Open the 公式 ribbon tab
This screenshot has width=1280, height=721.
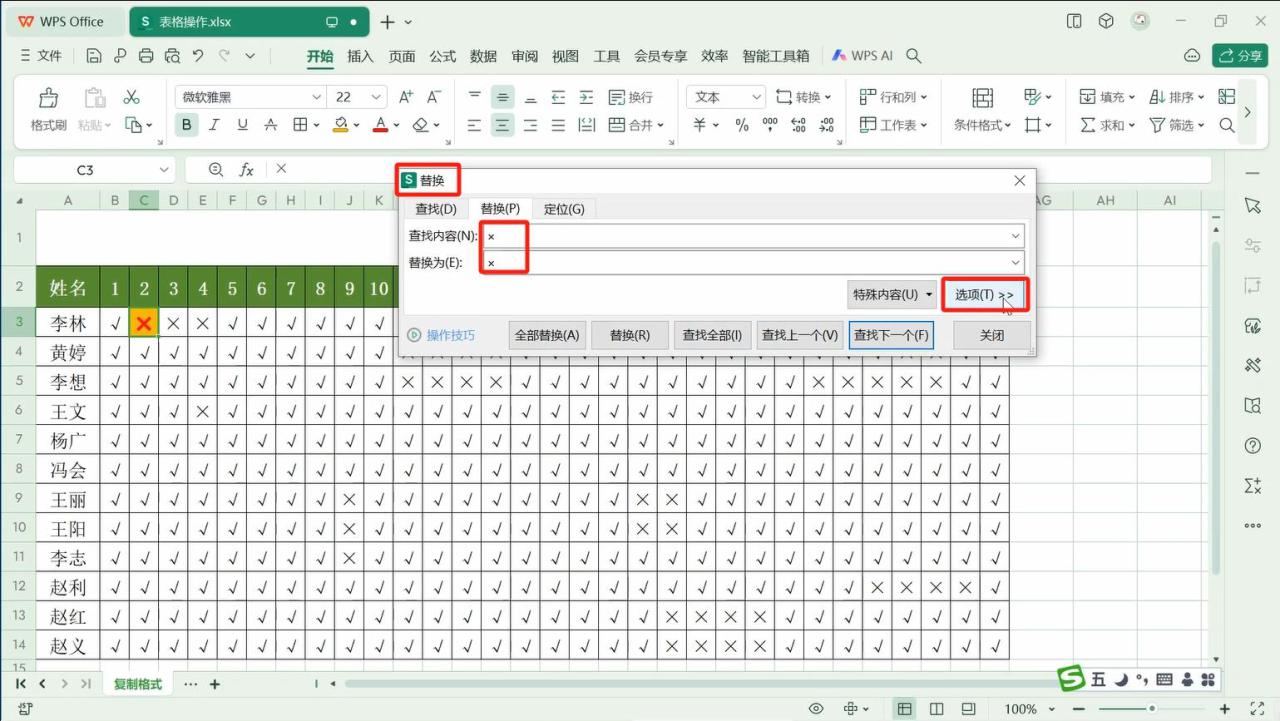443,56
